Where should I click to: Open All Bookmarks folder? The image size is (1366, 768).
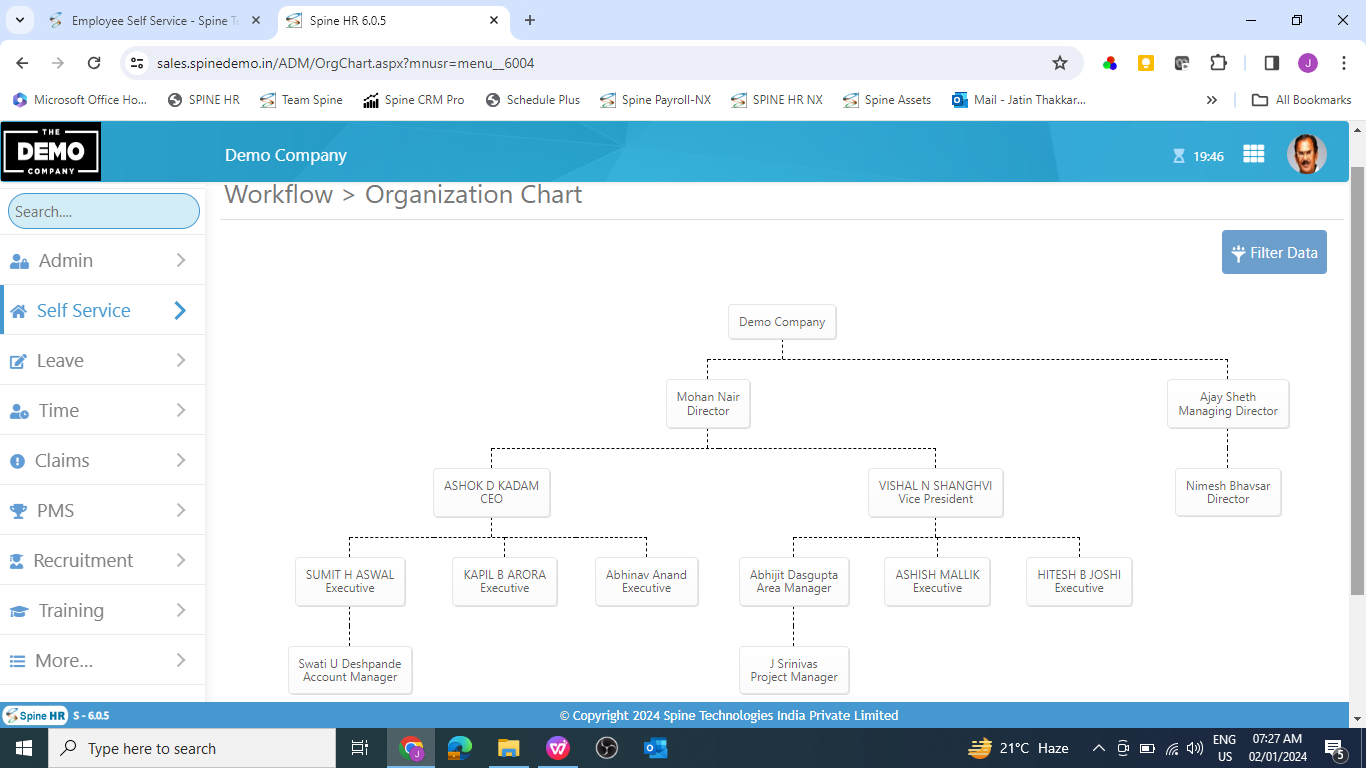pyautogui.click(x=1302, y=100)
